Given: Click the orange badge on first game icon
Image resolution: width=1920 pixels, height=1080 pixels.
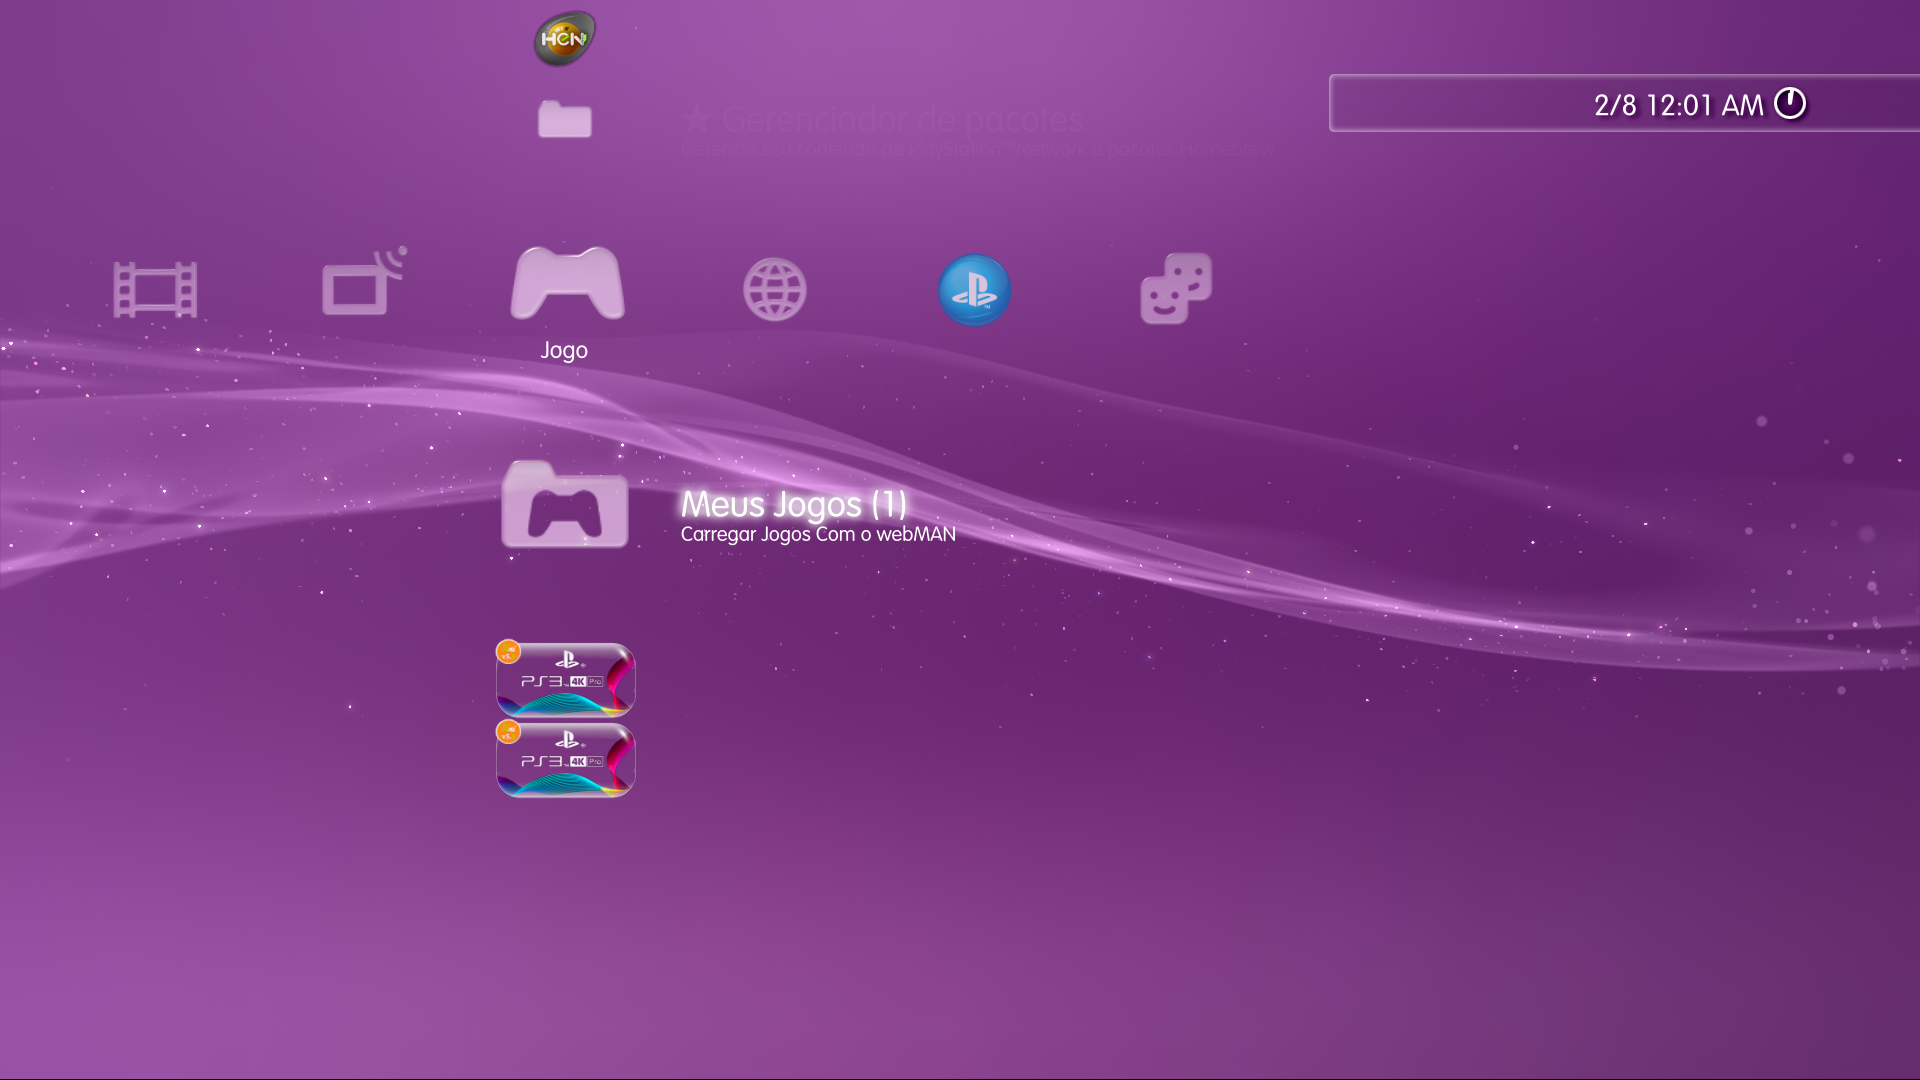Looking at the screenshot, I should [511, 652].
